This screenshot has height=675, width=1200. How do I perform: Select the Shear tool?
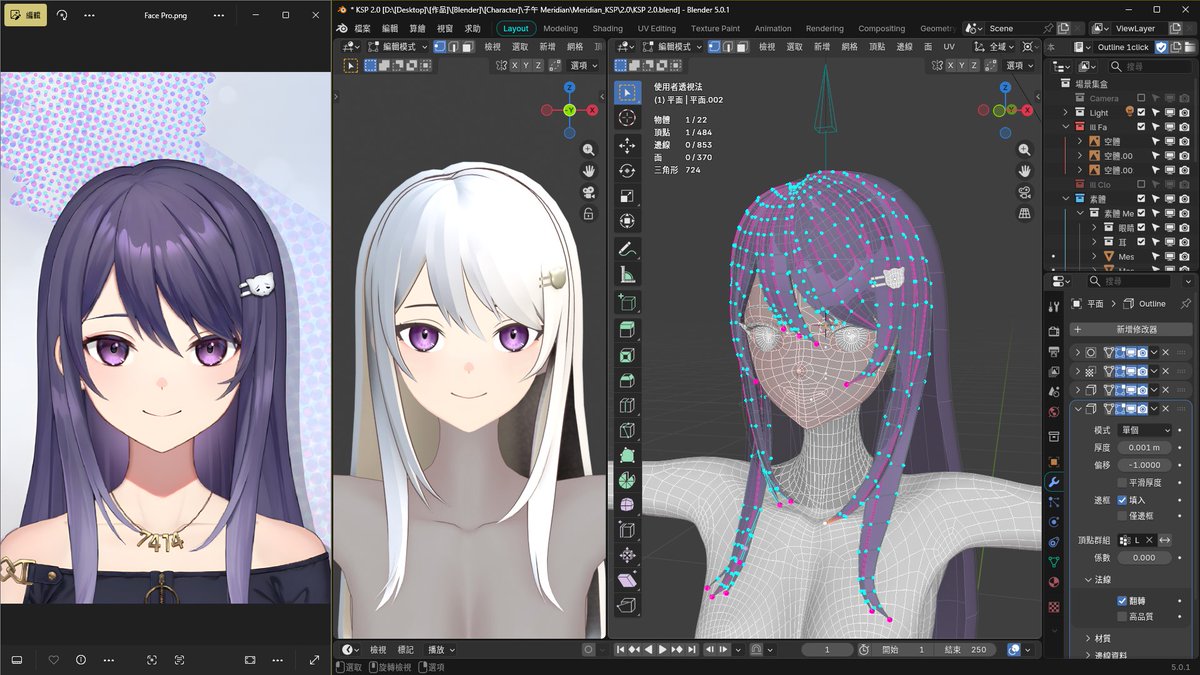(627, 580)
